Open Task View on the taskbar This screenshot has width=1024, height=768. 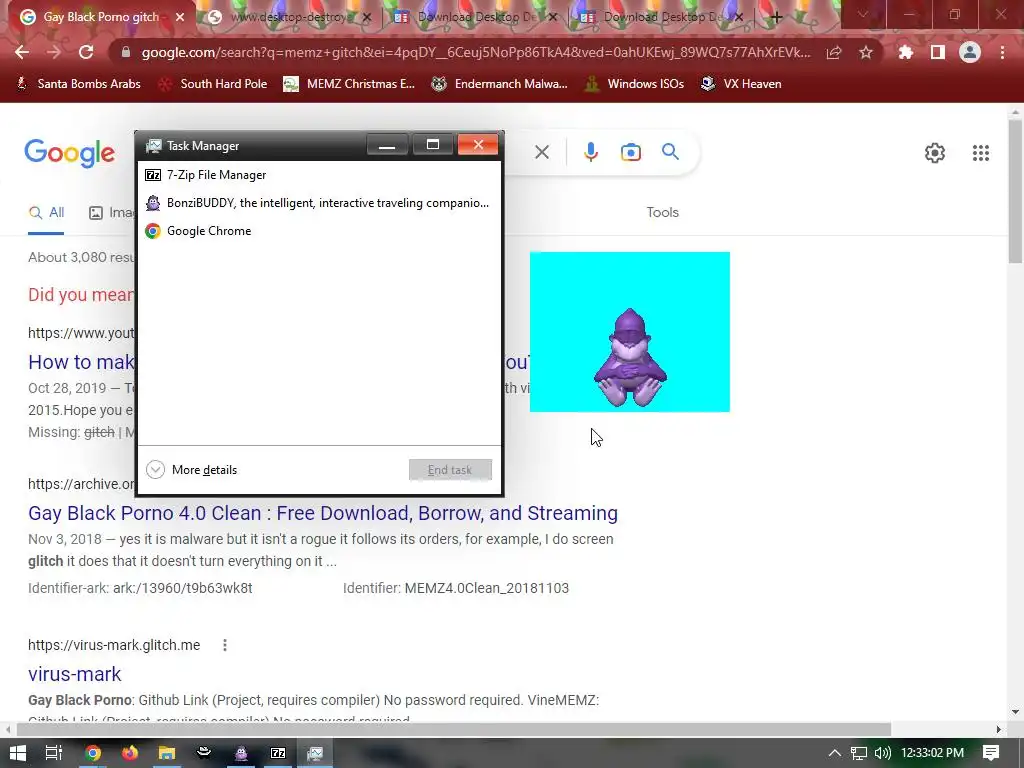coord(54,753)
